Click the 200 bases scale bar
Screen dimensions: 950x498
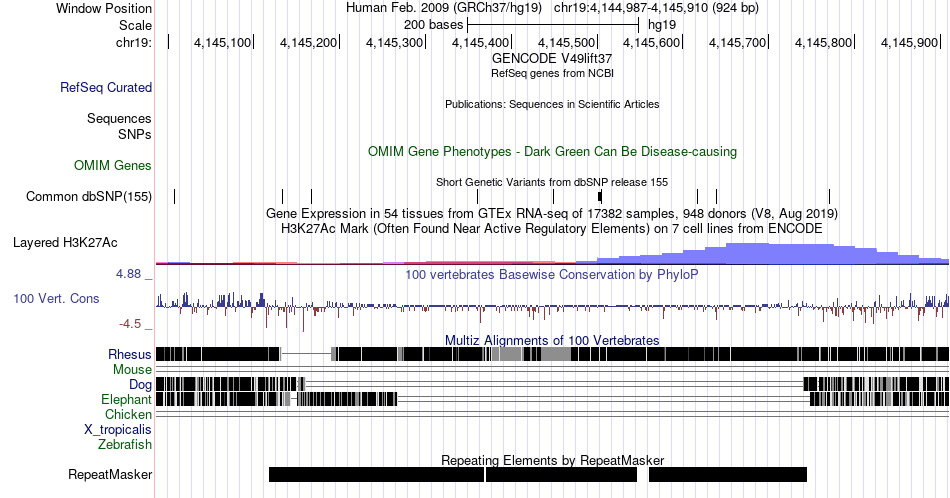pos(553,25)
